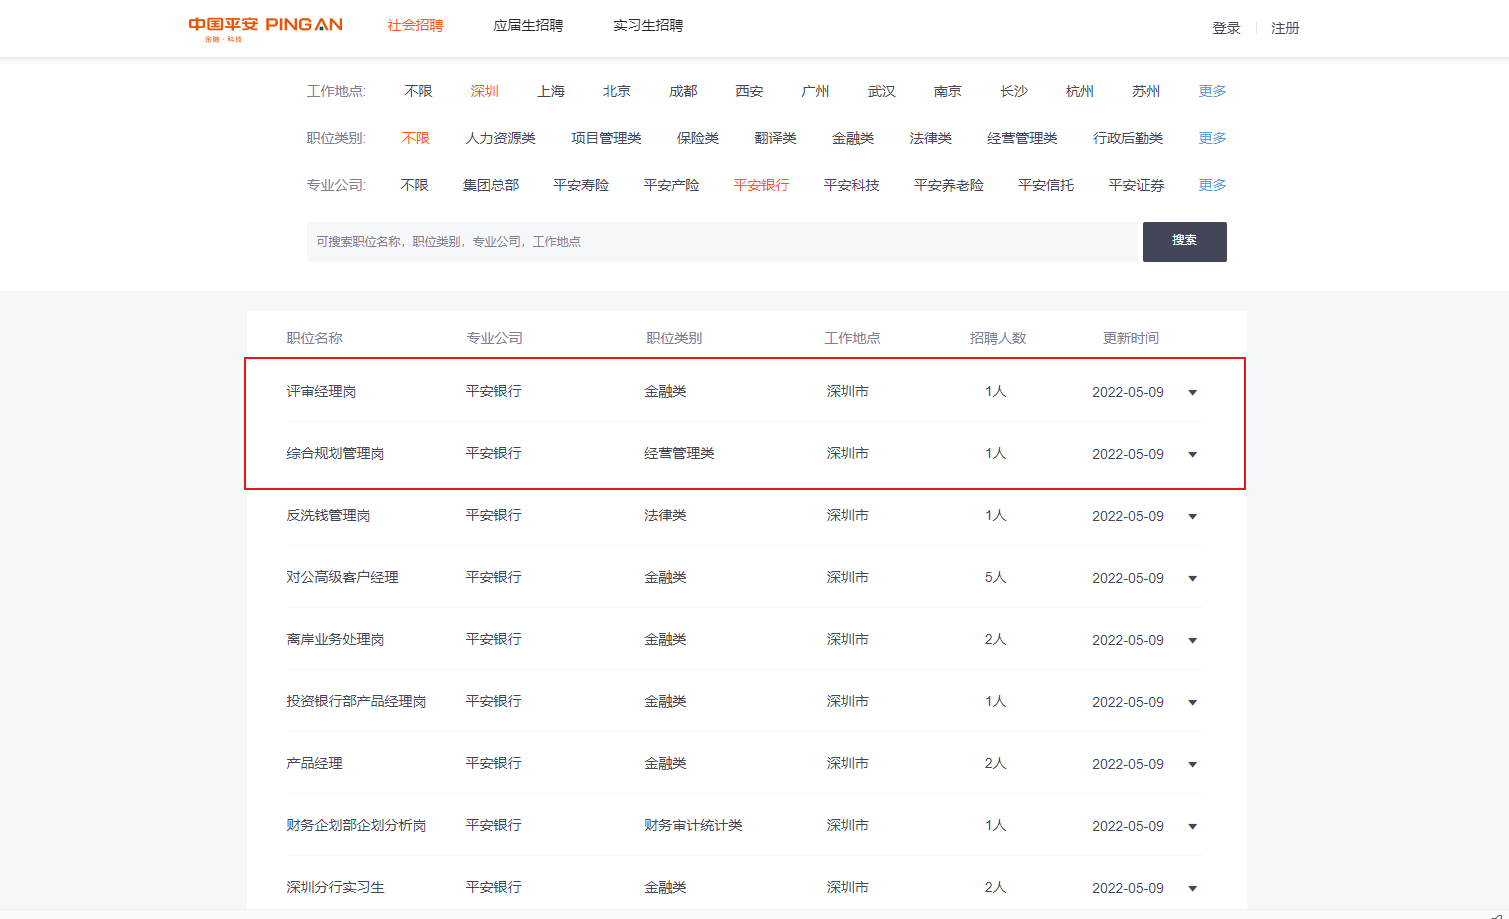This screenshot has width=1509, height=919.
Task: Choose 平安银行 in the 专业公司 filter row
Action: pyautogui.click(x=761, y=185)
